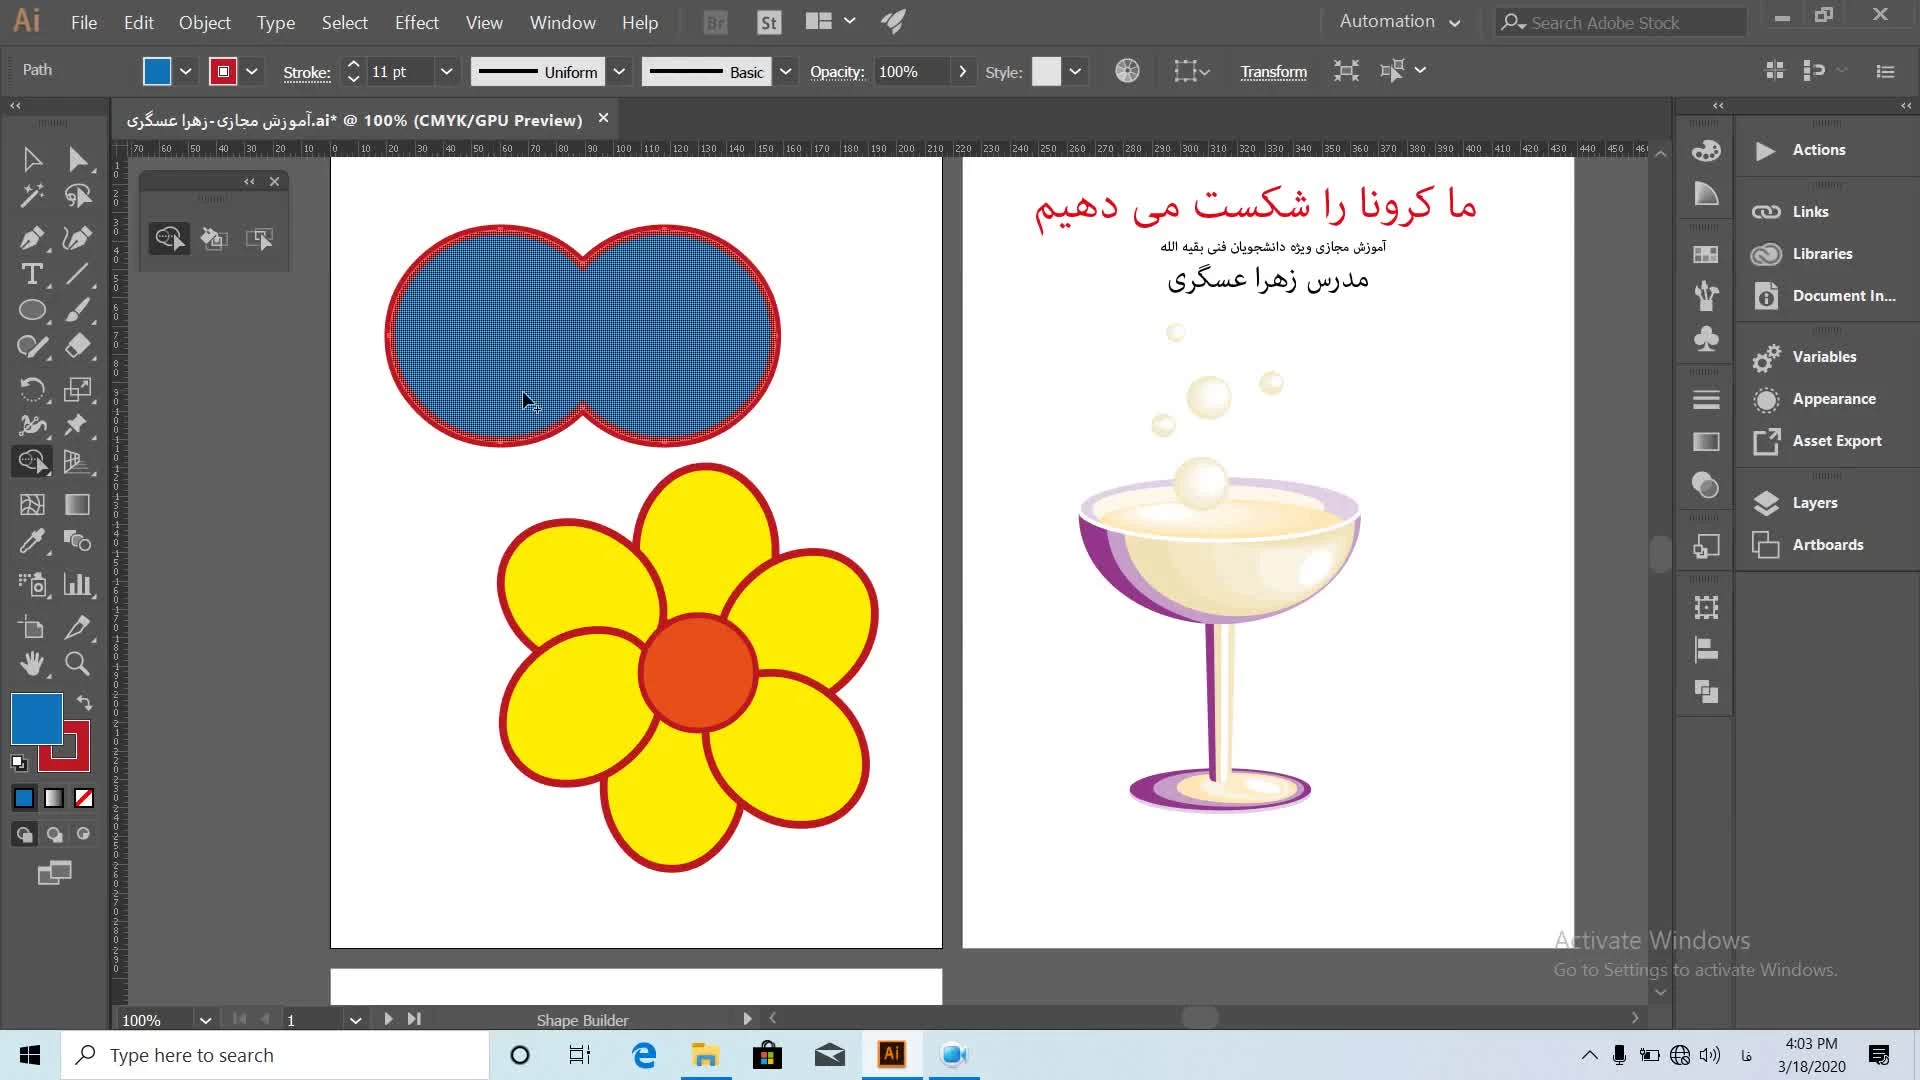This screenshot has width=1920, height=1080.
Task: Switch to Draw Behind mode
Action: point(54,834)
